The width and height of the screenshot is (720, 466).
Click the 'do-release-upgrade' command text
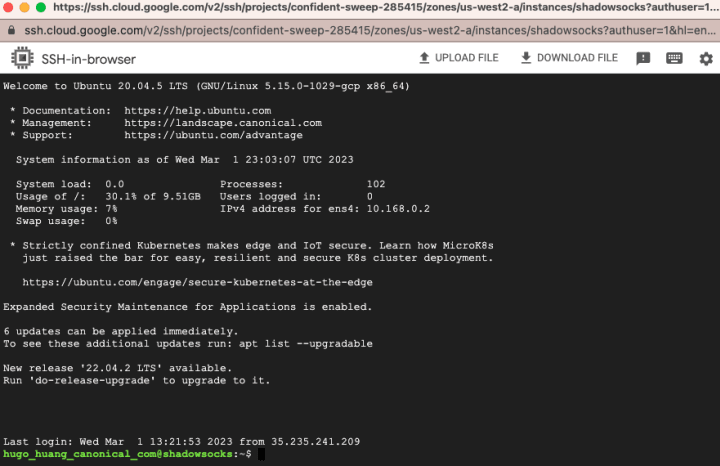click(92, 381)
